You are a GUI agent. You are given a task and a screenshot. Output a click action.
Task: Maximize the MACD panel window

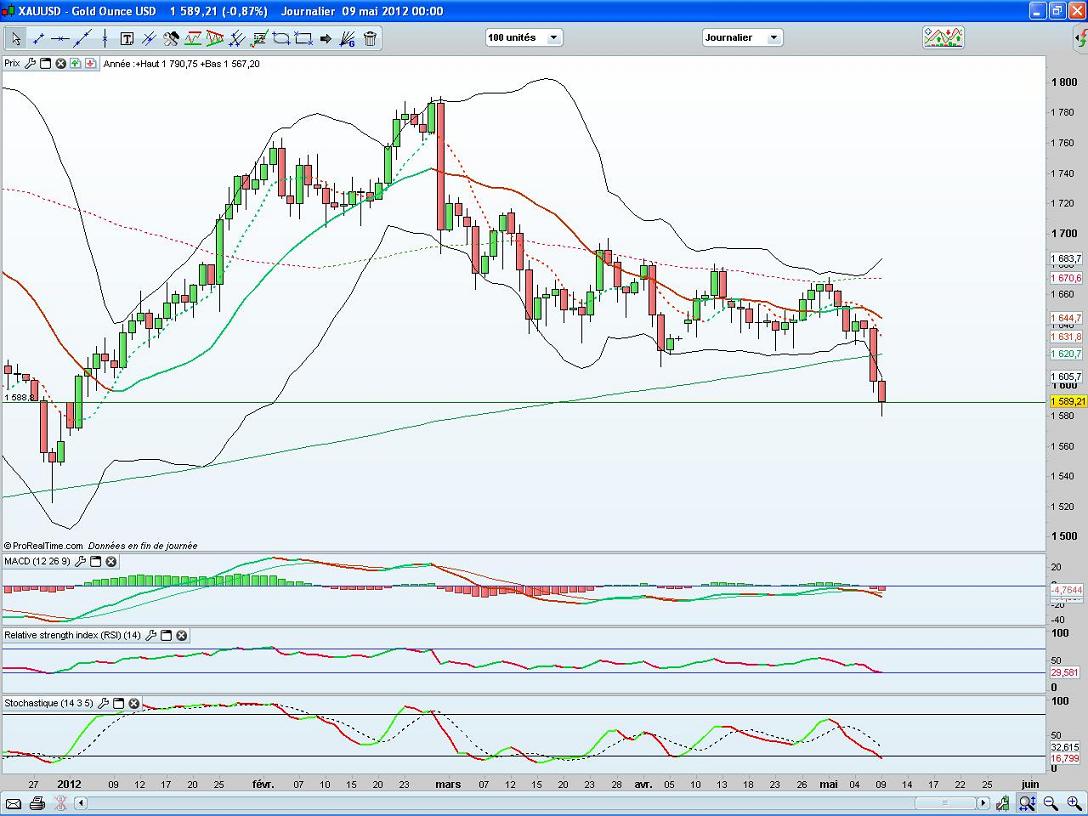point(95,562)
